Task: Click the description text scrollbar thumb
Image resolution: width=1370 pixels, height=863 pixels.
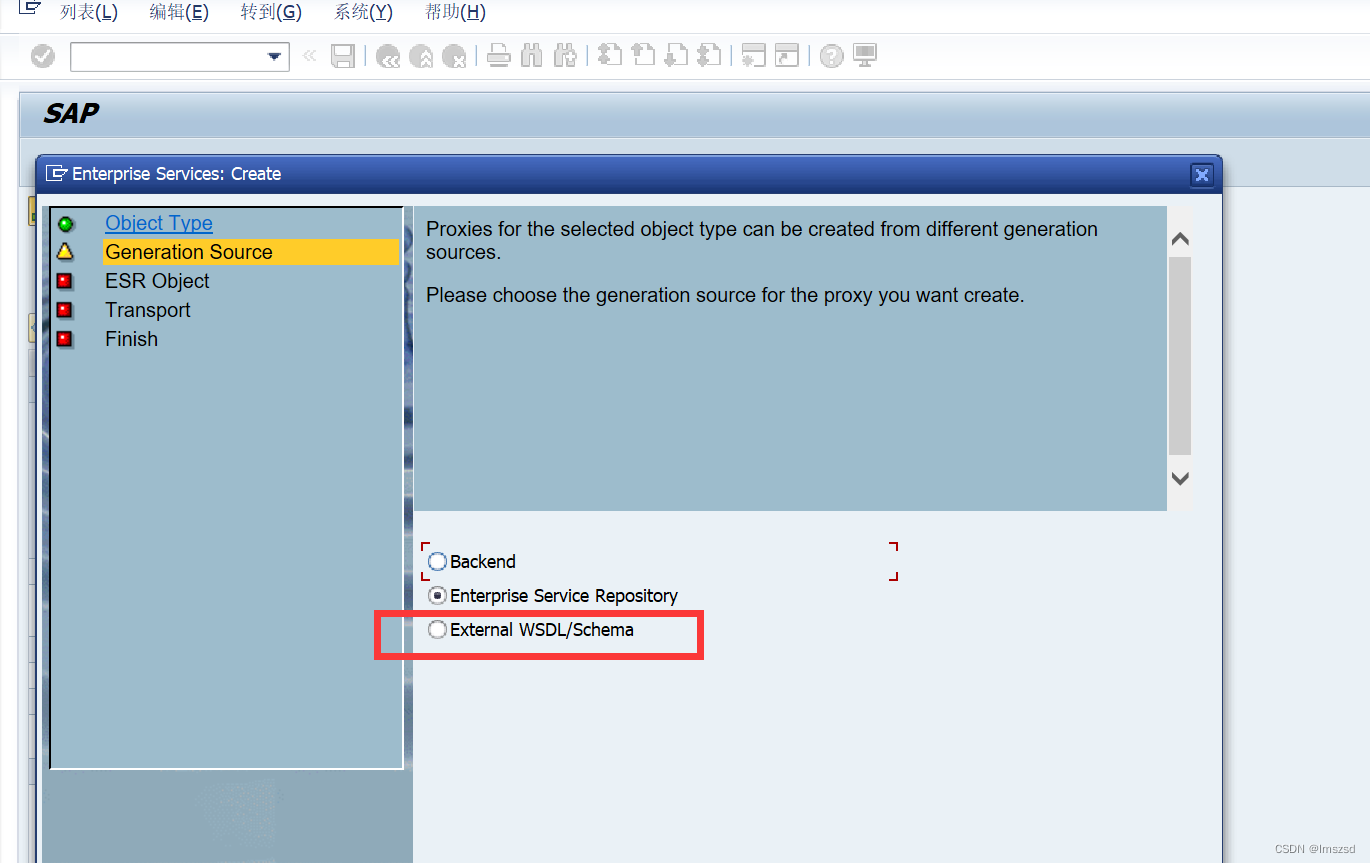Action: click(1180, 356)
